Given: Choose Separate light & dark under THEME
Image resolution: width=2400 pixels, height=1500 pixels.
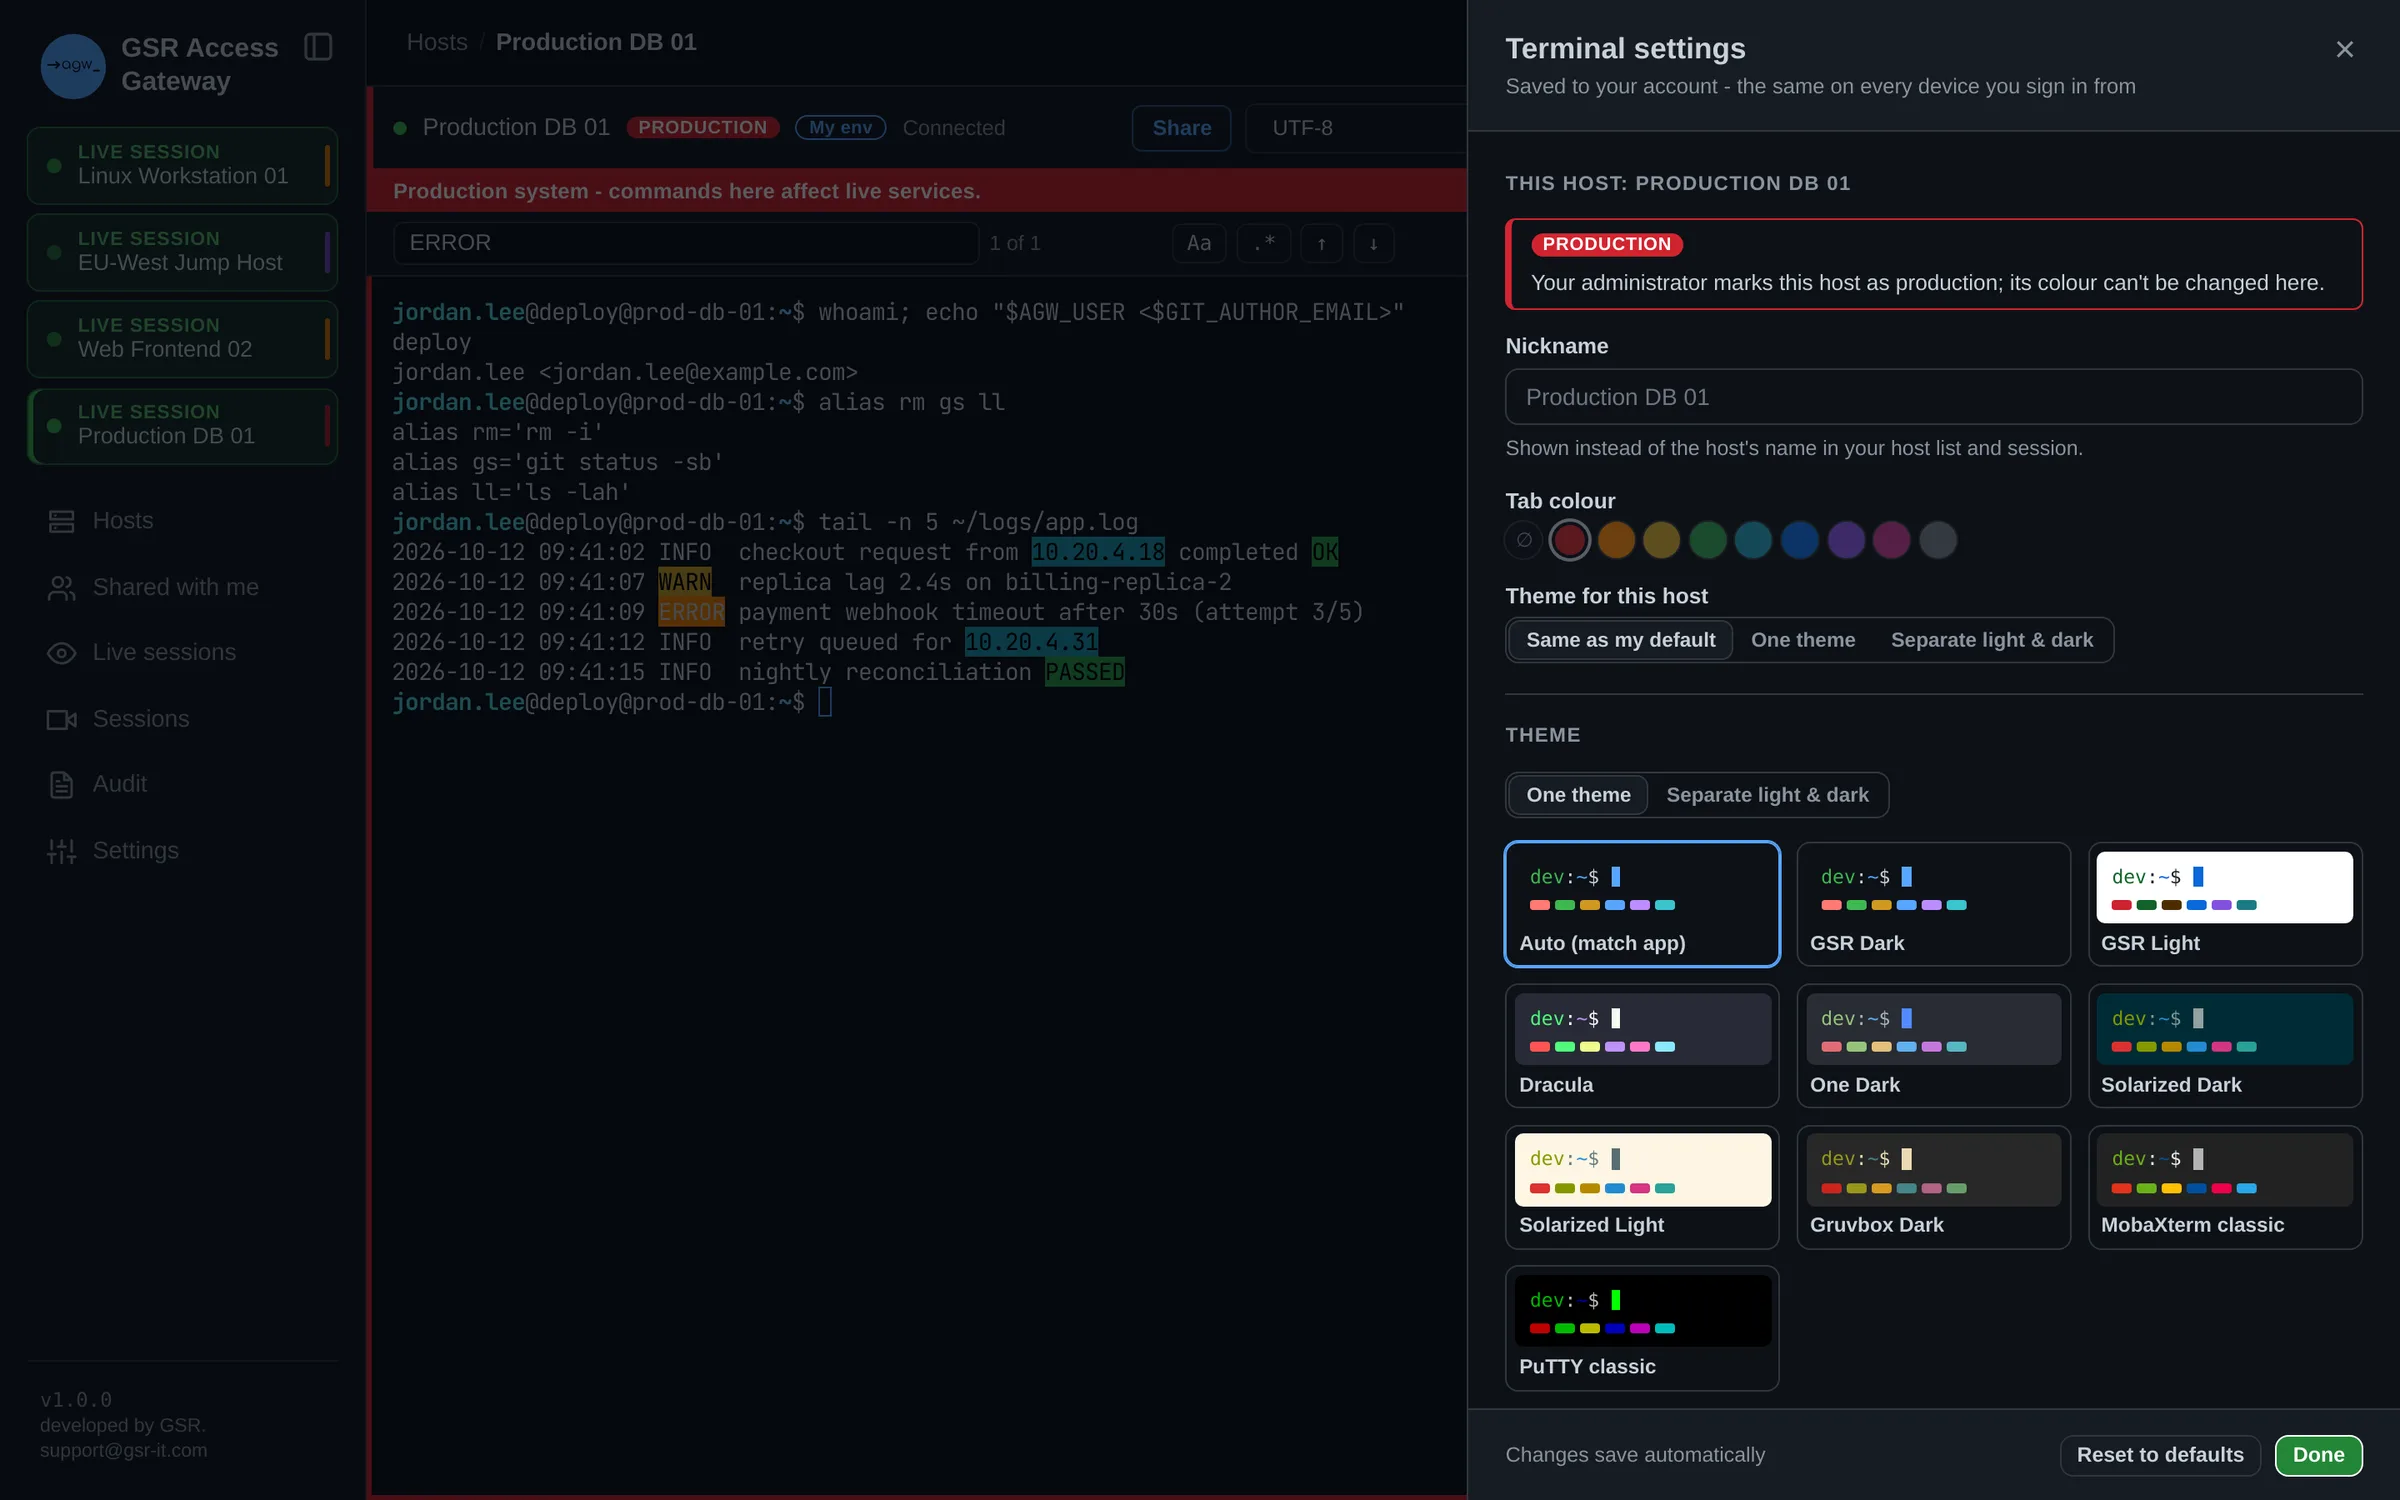Looking at the screenshot, I should 1767,795.
